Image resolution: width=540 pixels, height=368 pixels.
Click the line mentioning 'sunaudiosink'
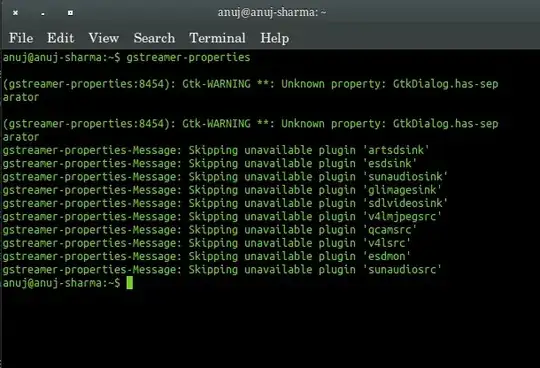coord(225,177)
